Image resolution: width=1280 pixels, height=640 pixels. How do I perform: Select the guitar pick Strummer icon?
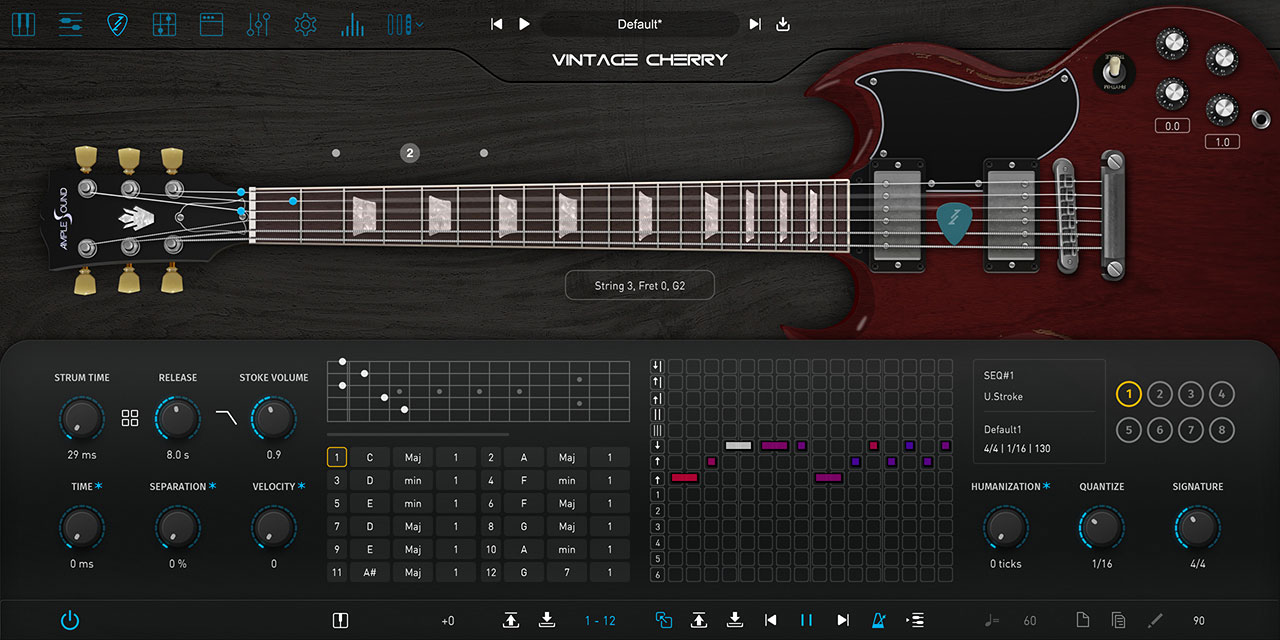[x=117, y=24]
